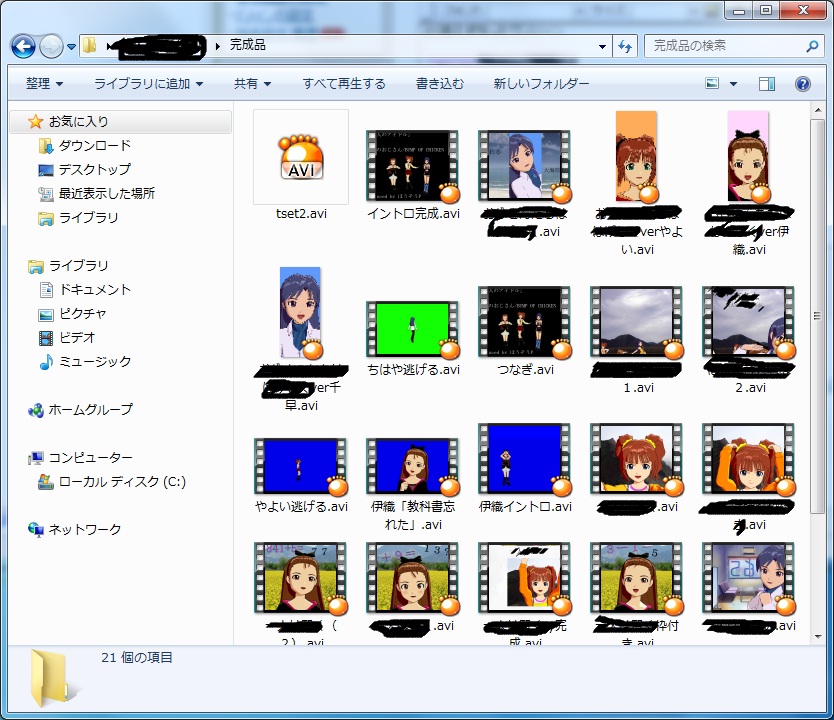Toggle the preview pane button
834x720 pixels.
766,83
